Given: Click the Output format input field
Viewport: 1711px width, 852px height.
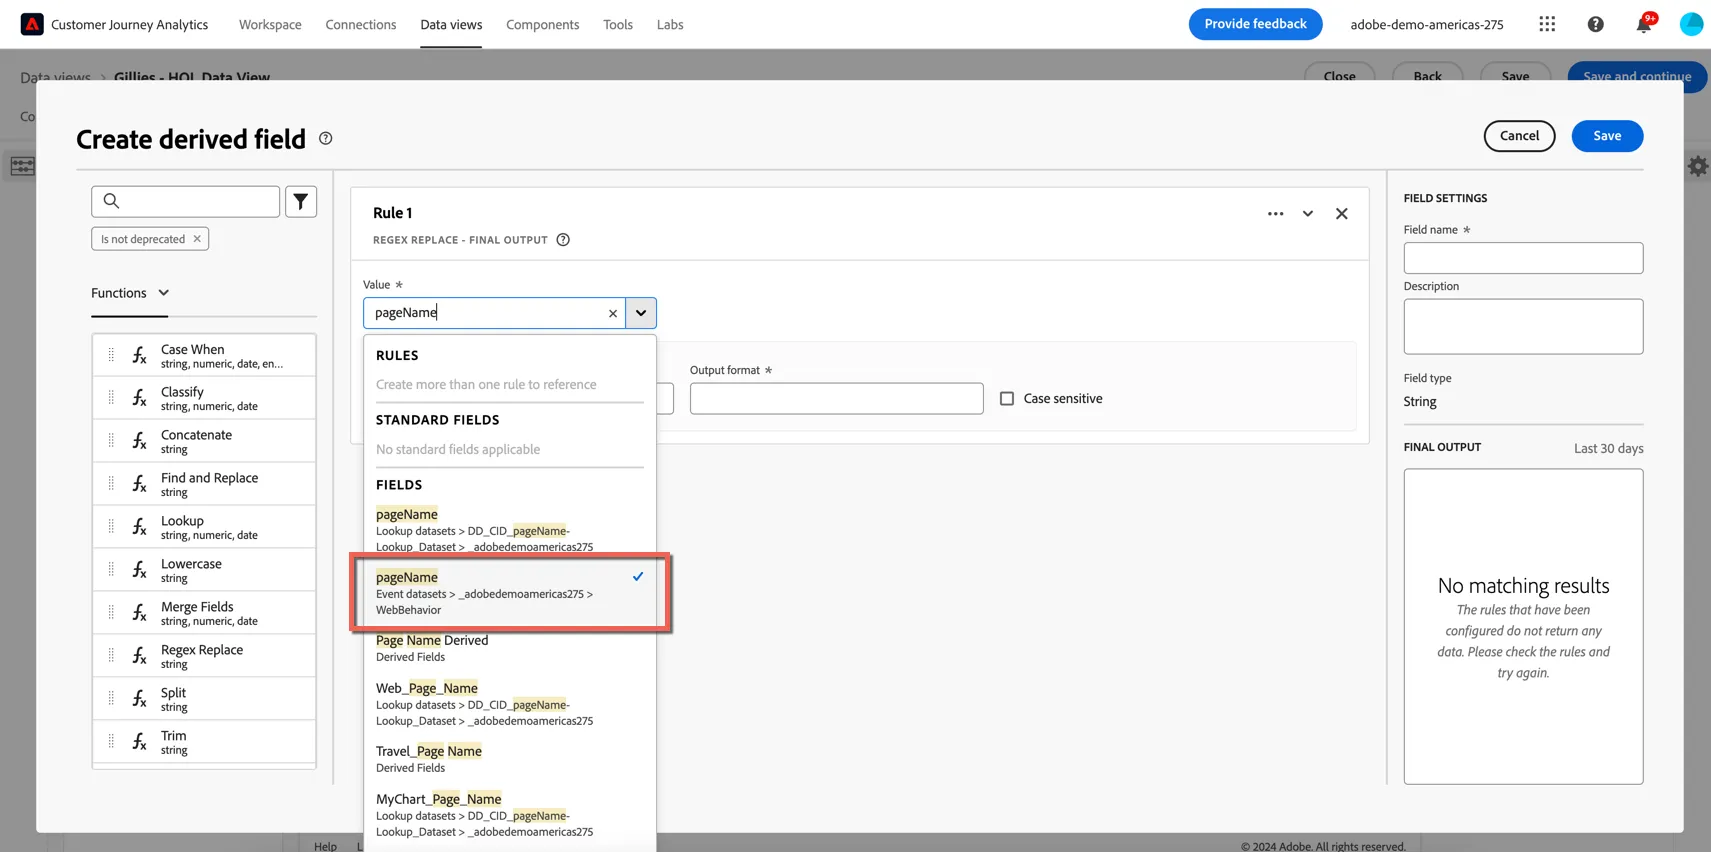Looking at the screenshot, I should pos(836,398).
